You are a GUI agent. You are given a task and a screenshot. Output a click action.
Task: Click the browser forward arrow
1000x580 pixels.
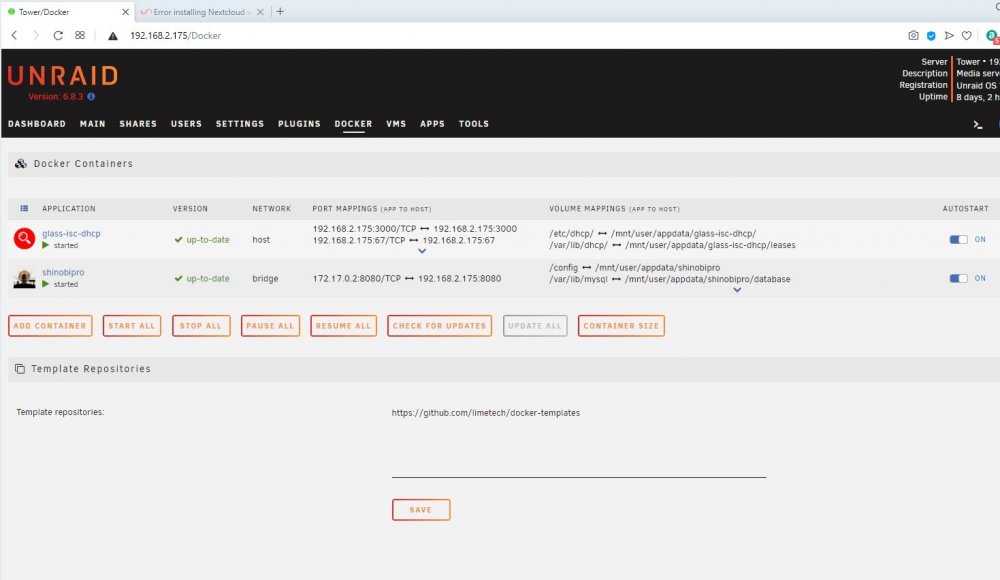click(x=36, y=36)
